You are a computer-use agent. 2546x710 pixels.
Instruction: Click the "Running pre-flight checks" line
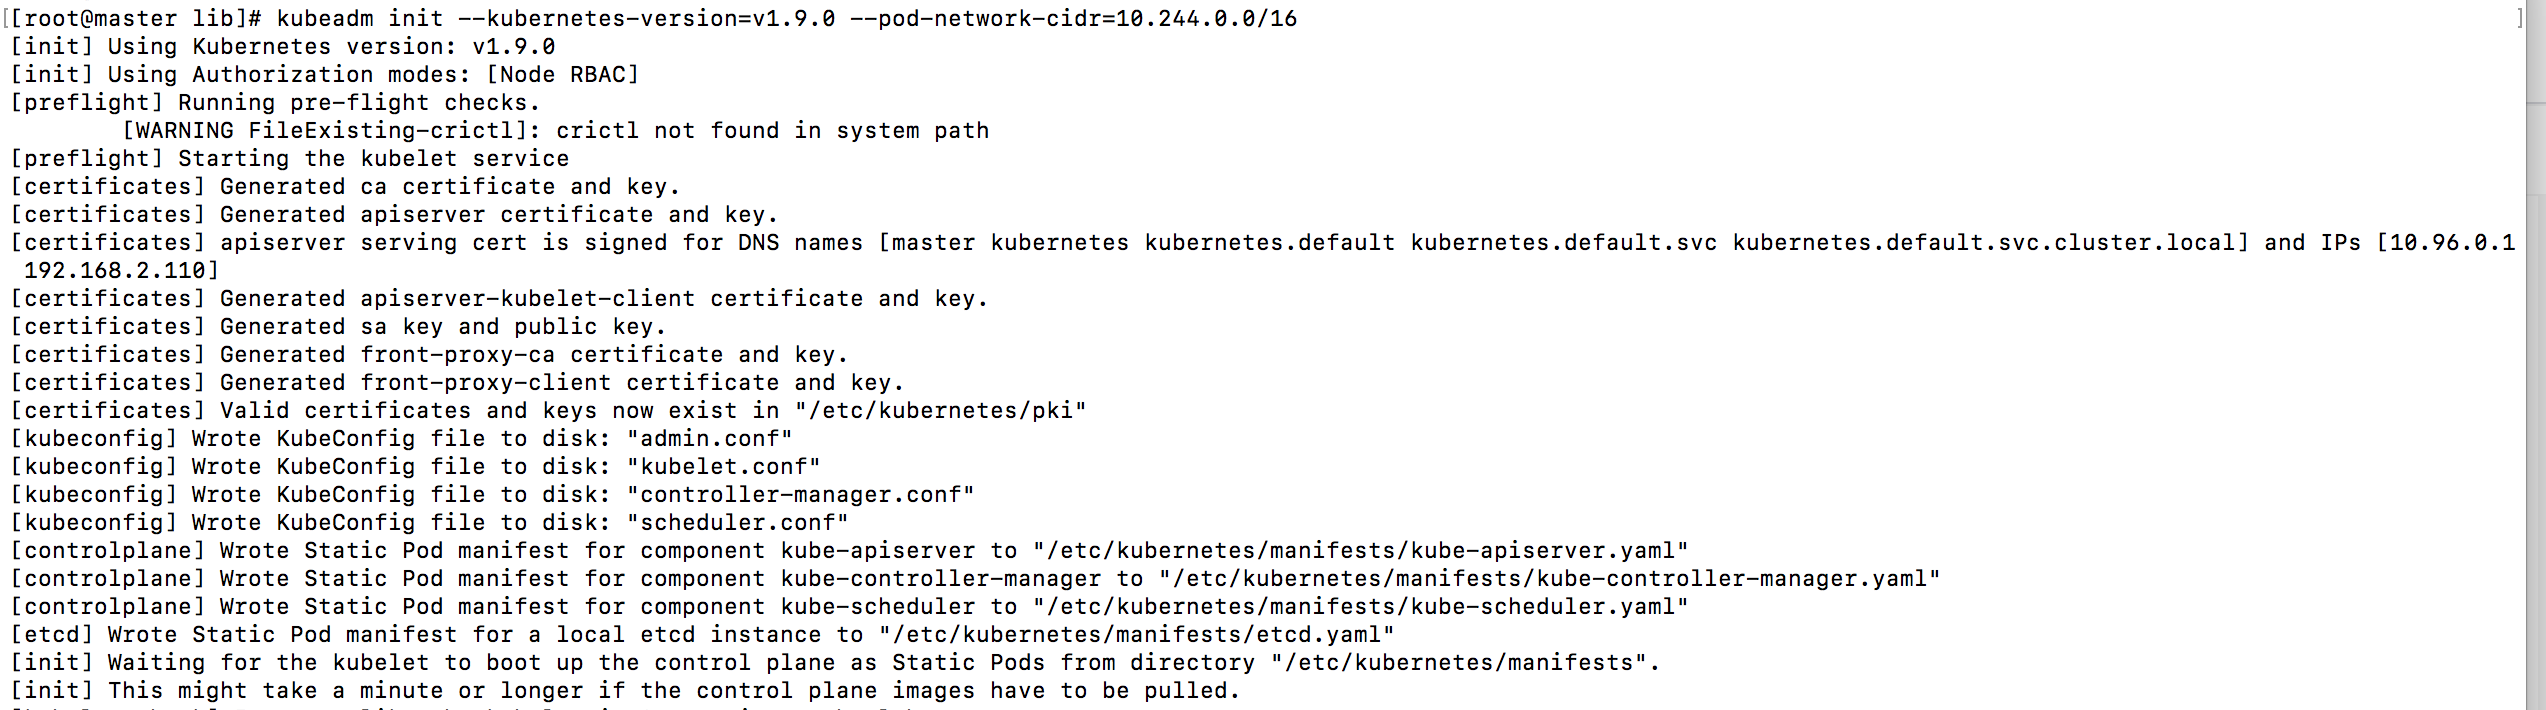click(x=359, y=102)
